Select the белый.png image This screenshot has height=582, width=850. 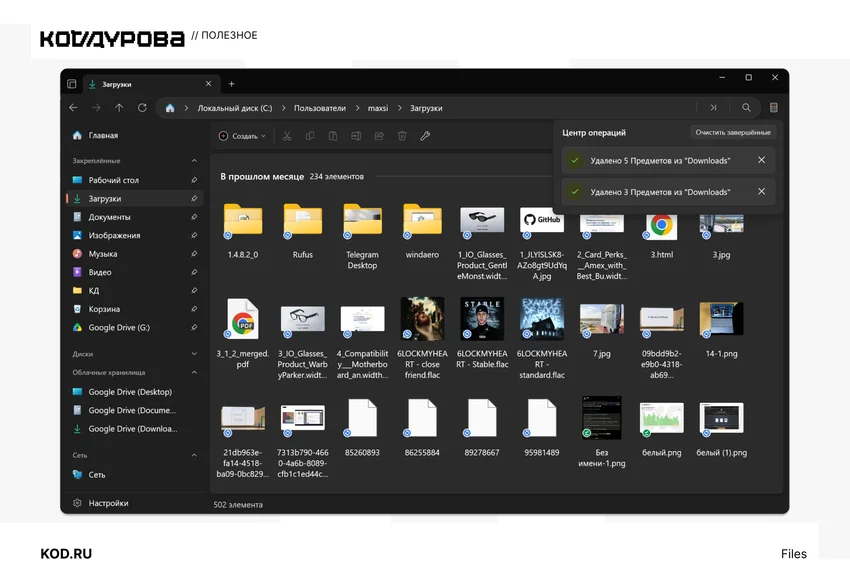(661, 428)
